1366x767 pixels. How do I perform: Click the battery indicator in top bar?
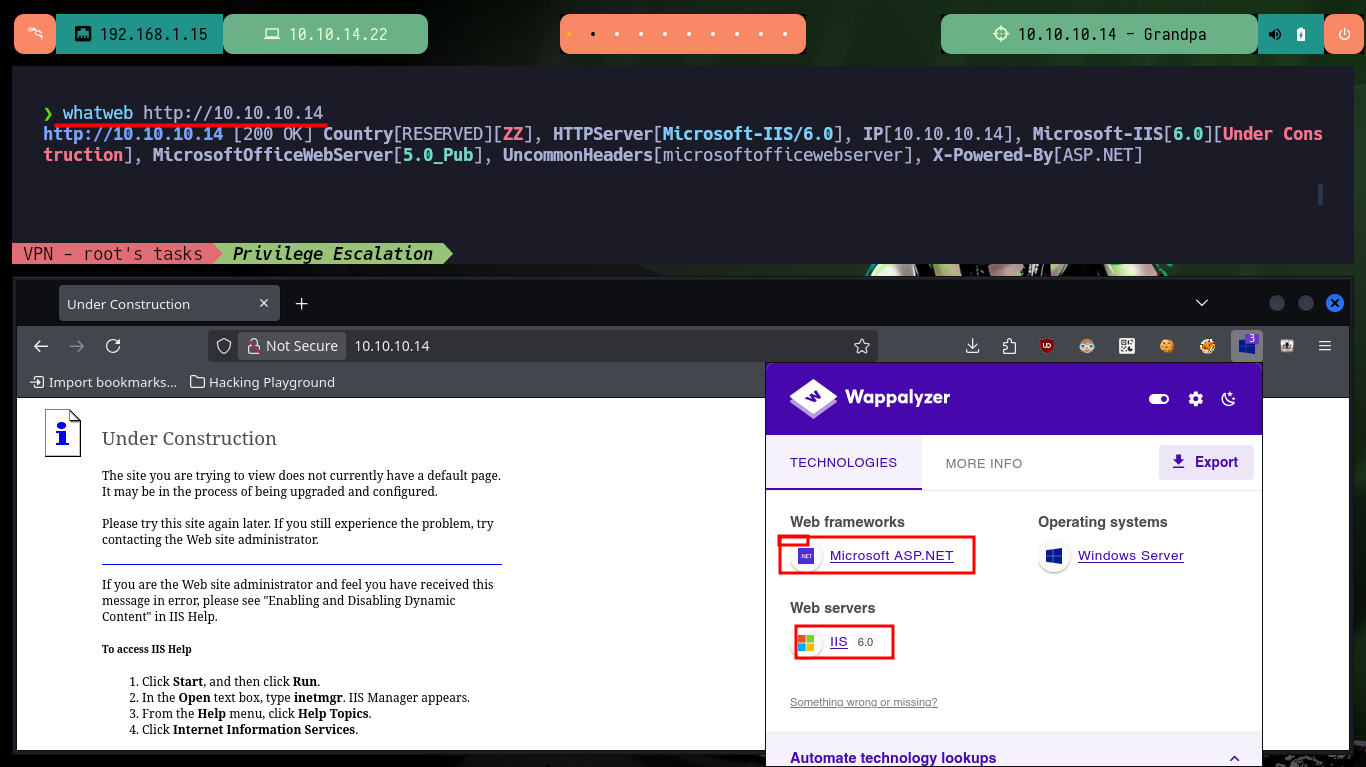[x=1301, y=34]
